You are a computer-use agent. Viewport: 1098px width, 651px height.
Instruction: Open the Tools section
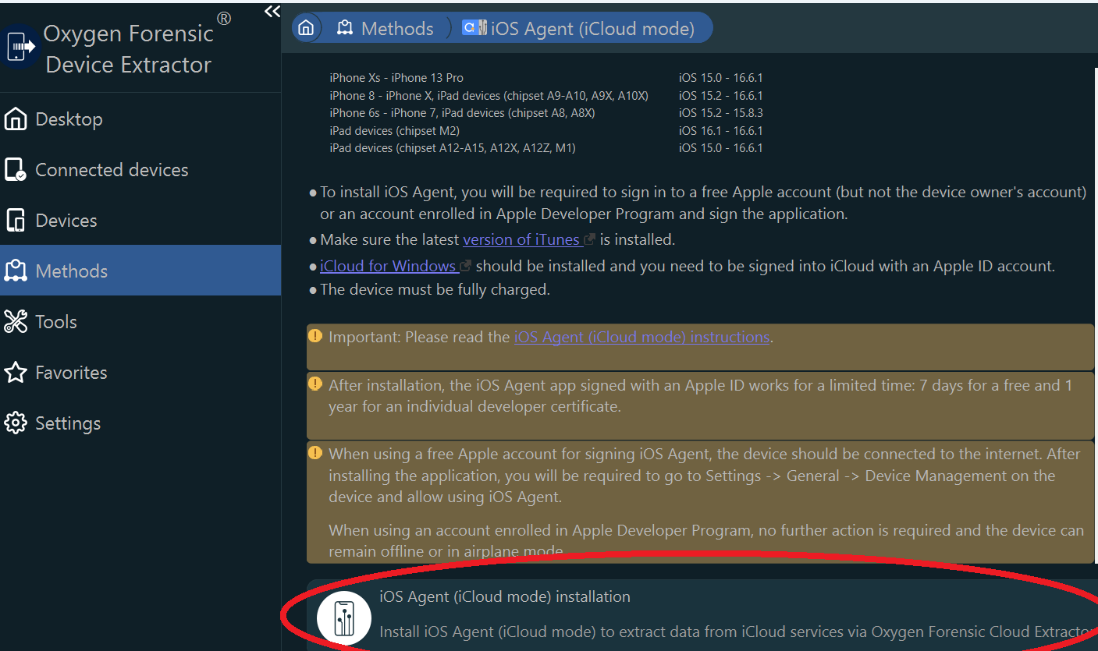coord(140,321)
